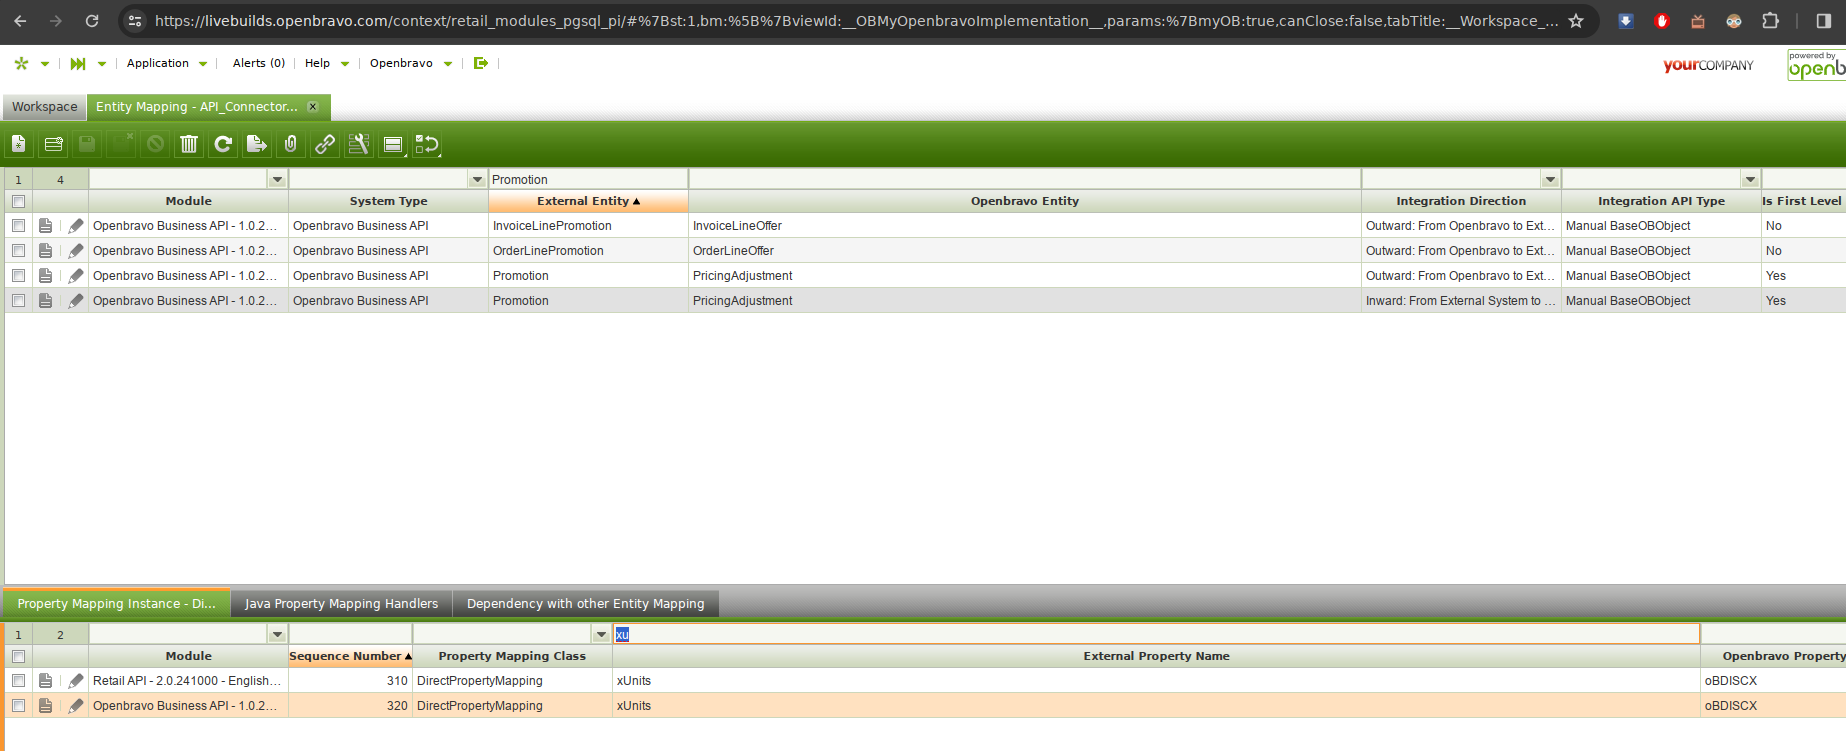
Task: Open the Integration Direction filter dropdown
Action: pyautogui.click(x=1550, y=180)
